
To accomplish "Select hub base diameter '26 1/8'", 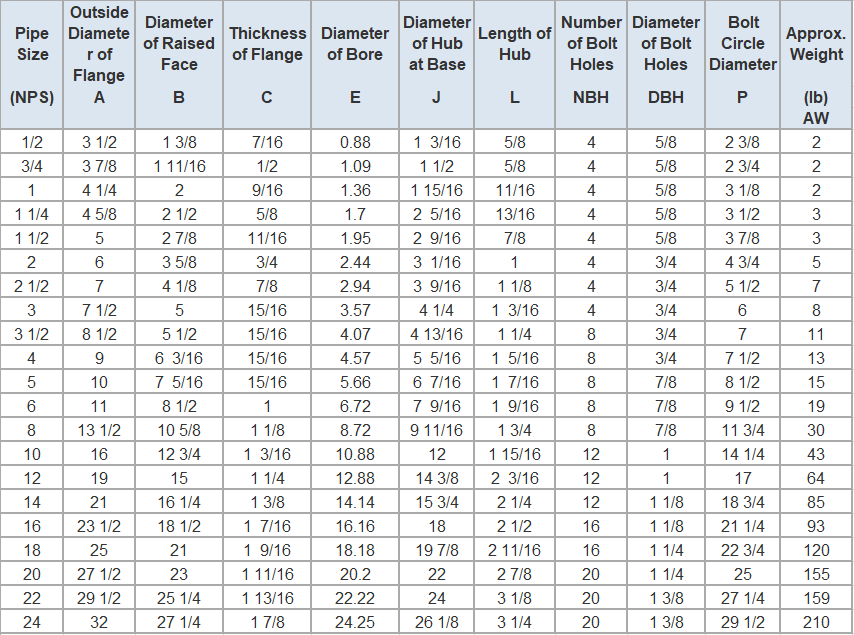I will pos(437,621).
